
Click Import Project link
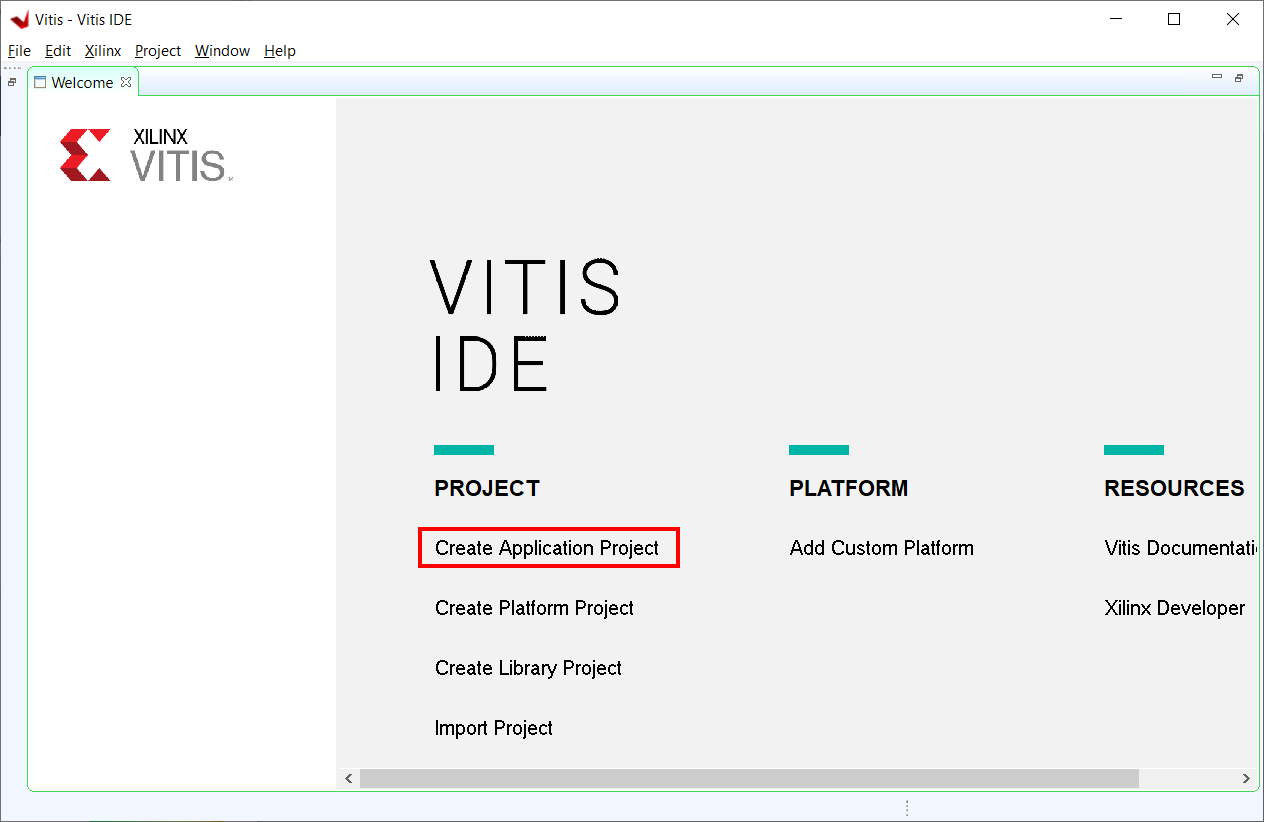click(x=494, y=728)
